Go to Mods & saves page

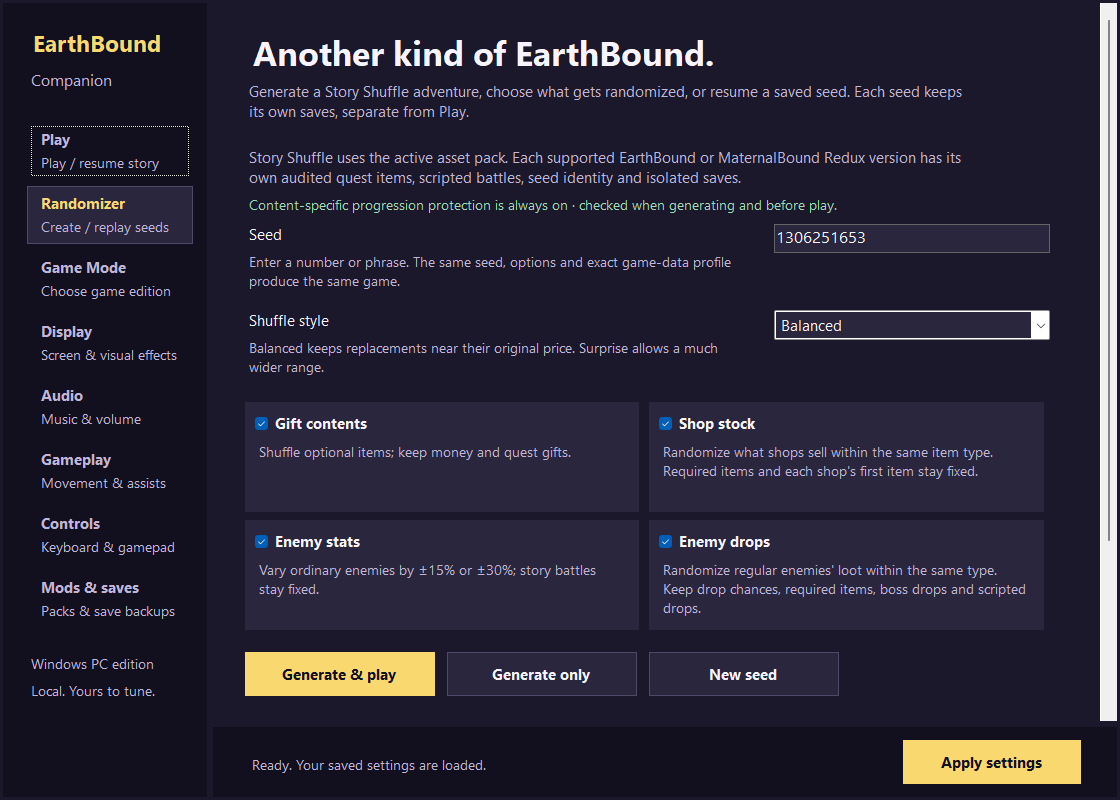(110, 599)
